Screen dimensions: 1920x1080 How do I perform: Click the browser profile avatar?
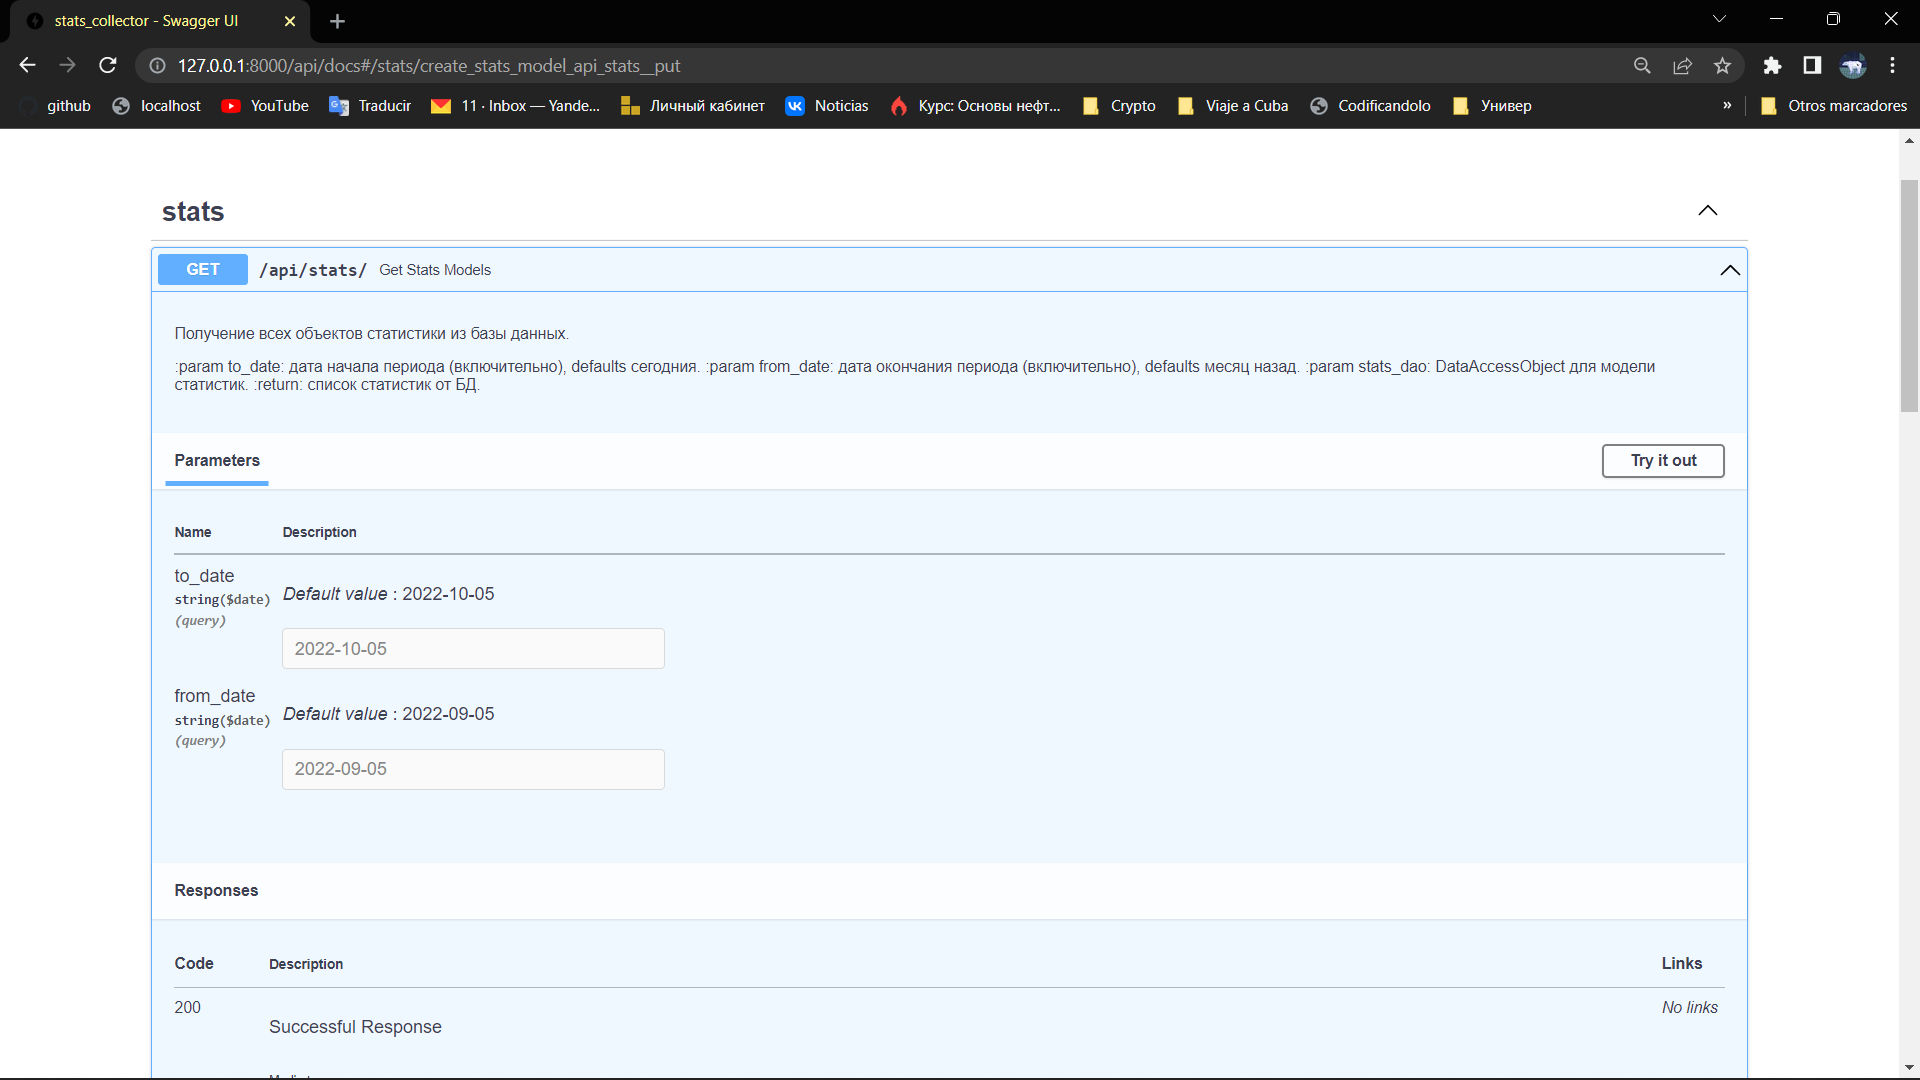[x=1853, y=65]
